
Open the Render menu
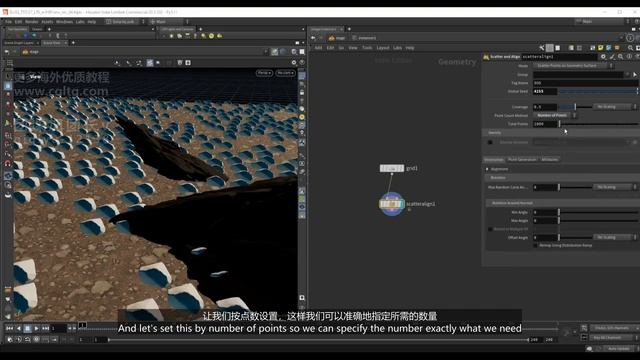click(31, 22)
